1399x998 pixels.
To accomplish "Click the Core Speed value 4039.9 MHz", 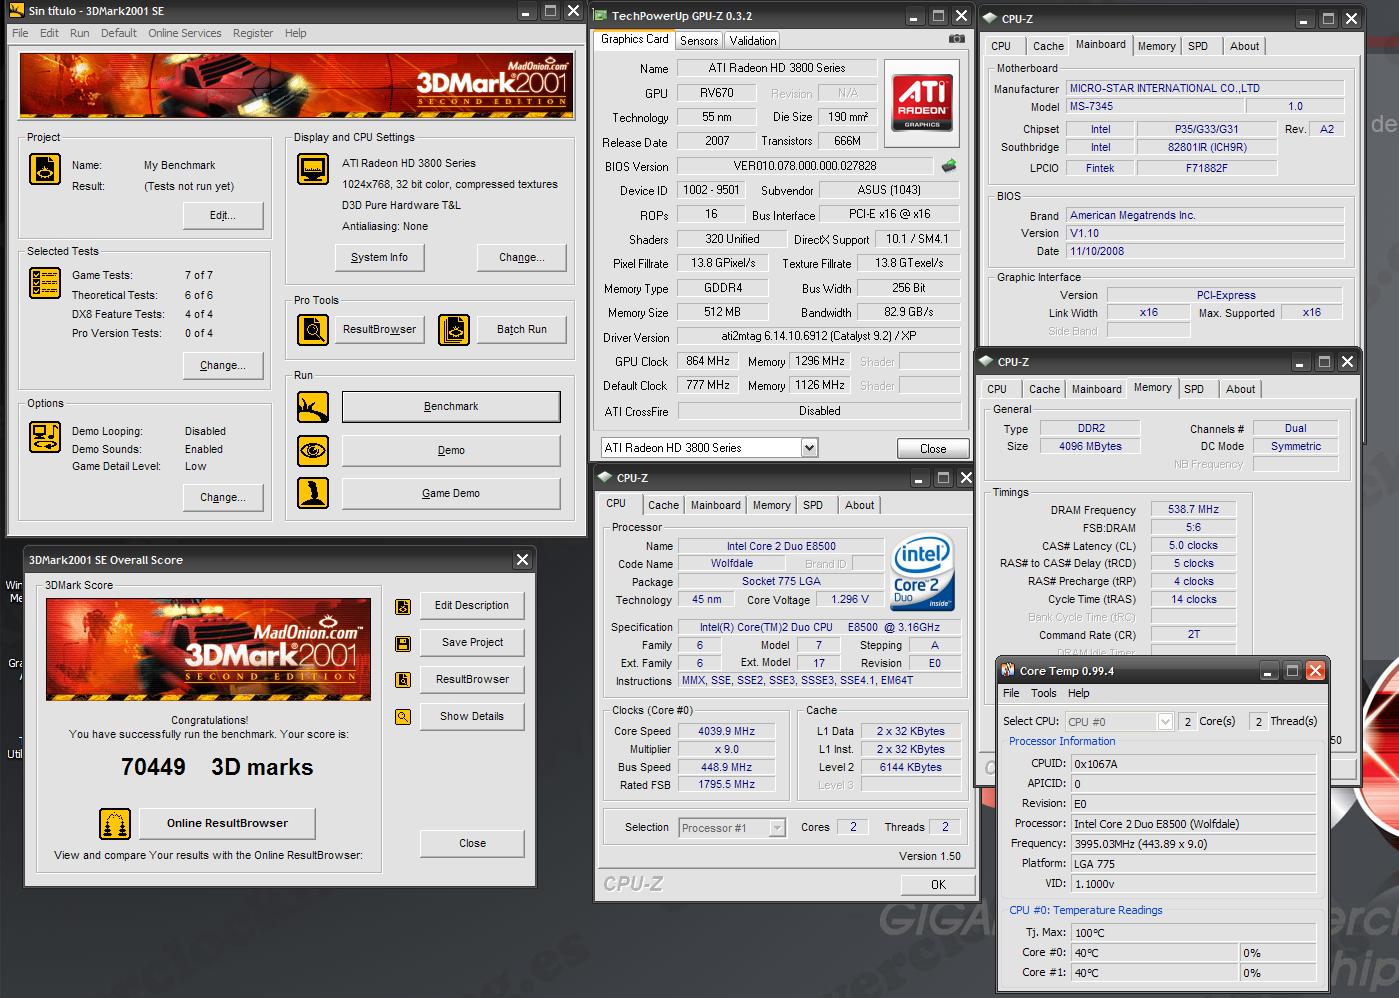I will point(727,732).
